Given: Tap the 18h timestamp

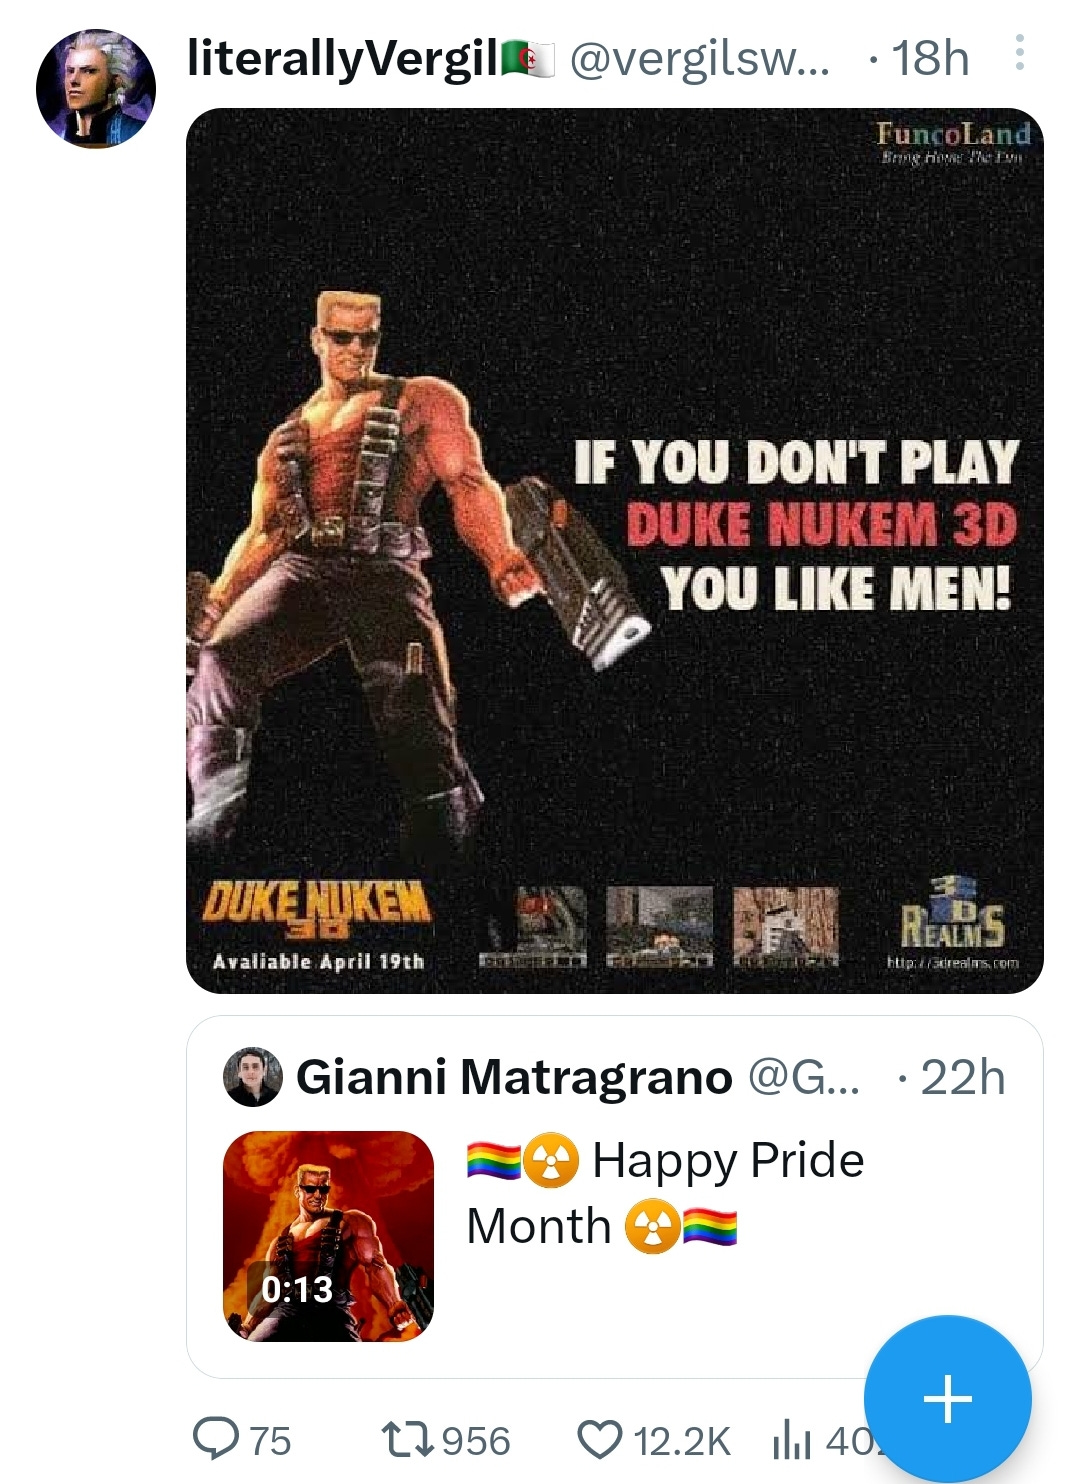Looking at the screenshot, I should [930, 59].
